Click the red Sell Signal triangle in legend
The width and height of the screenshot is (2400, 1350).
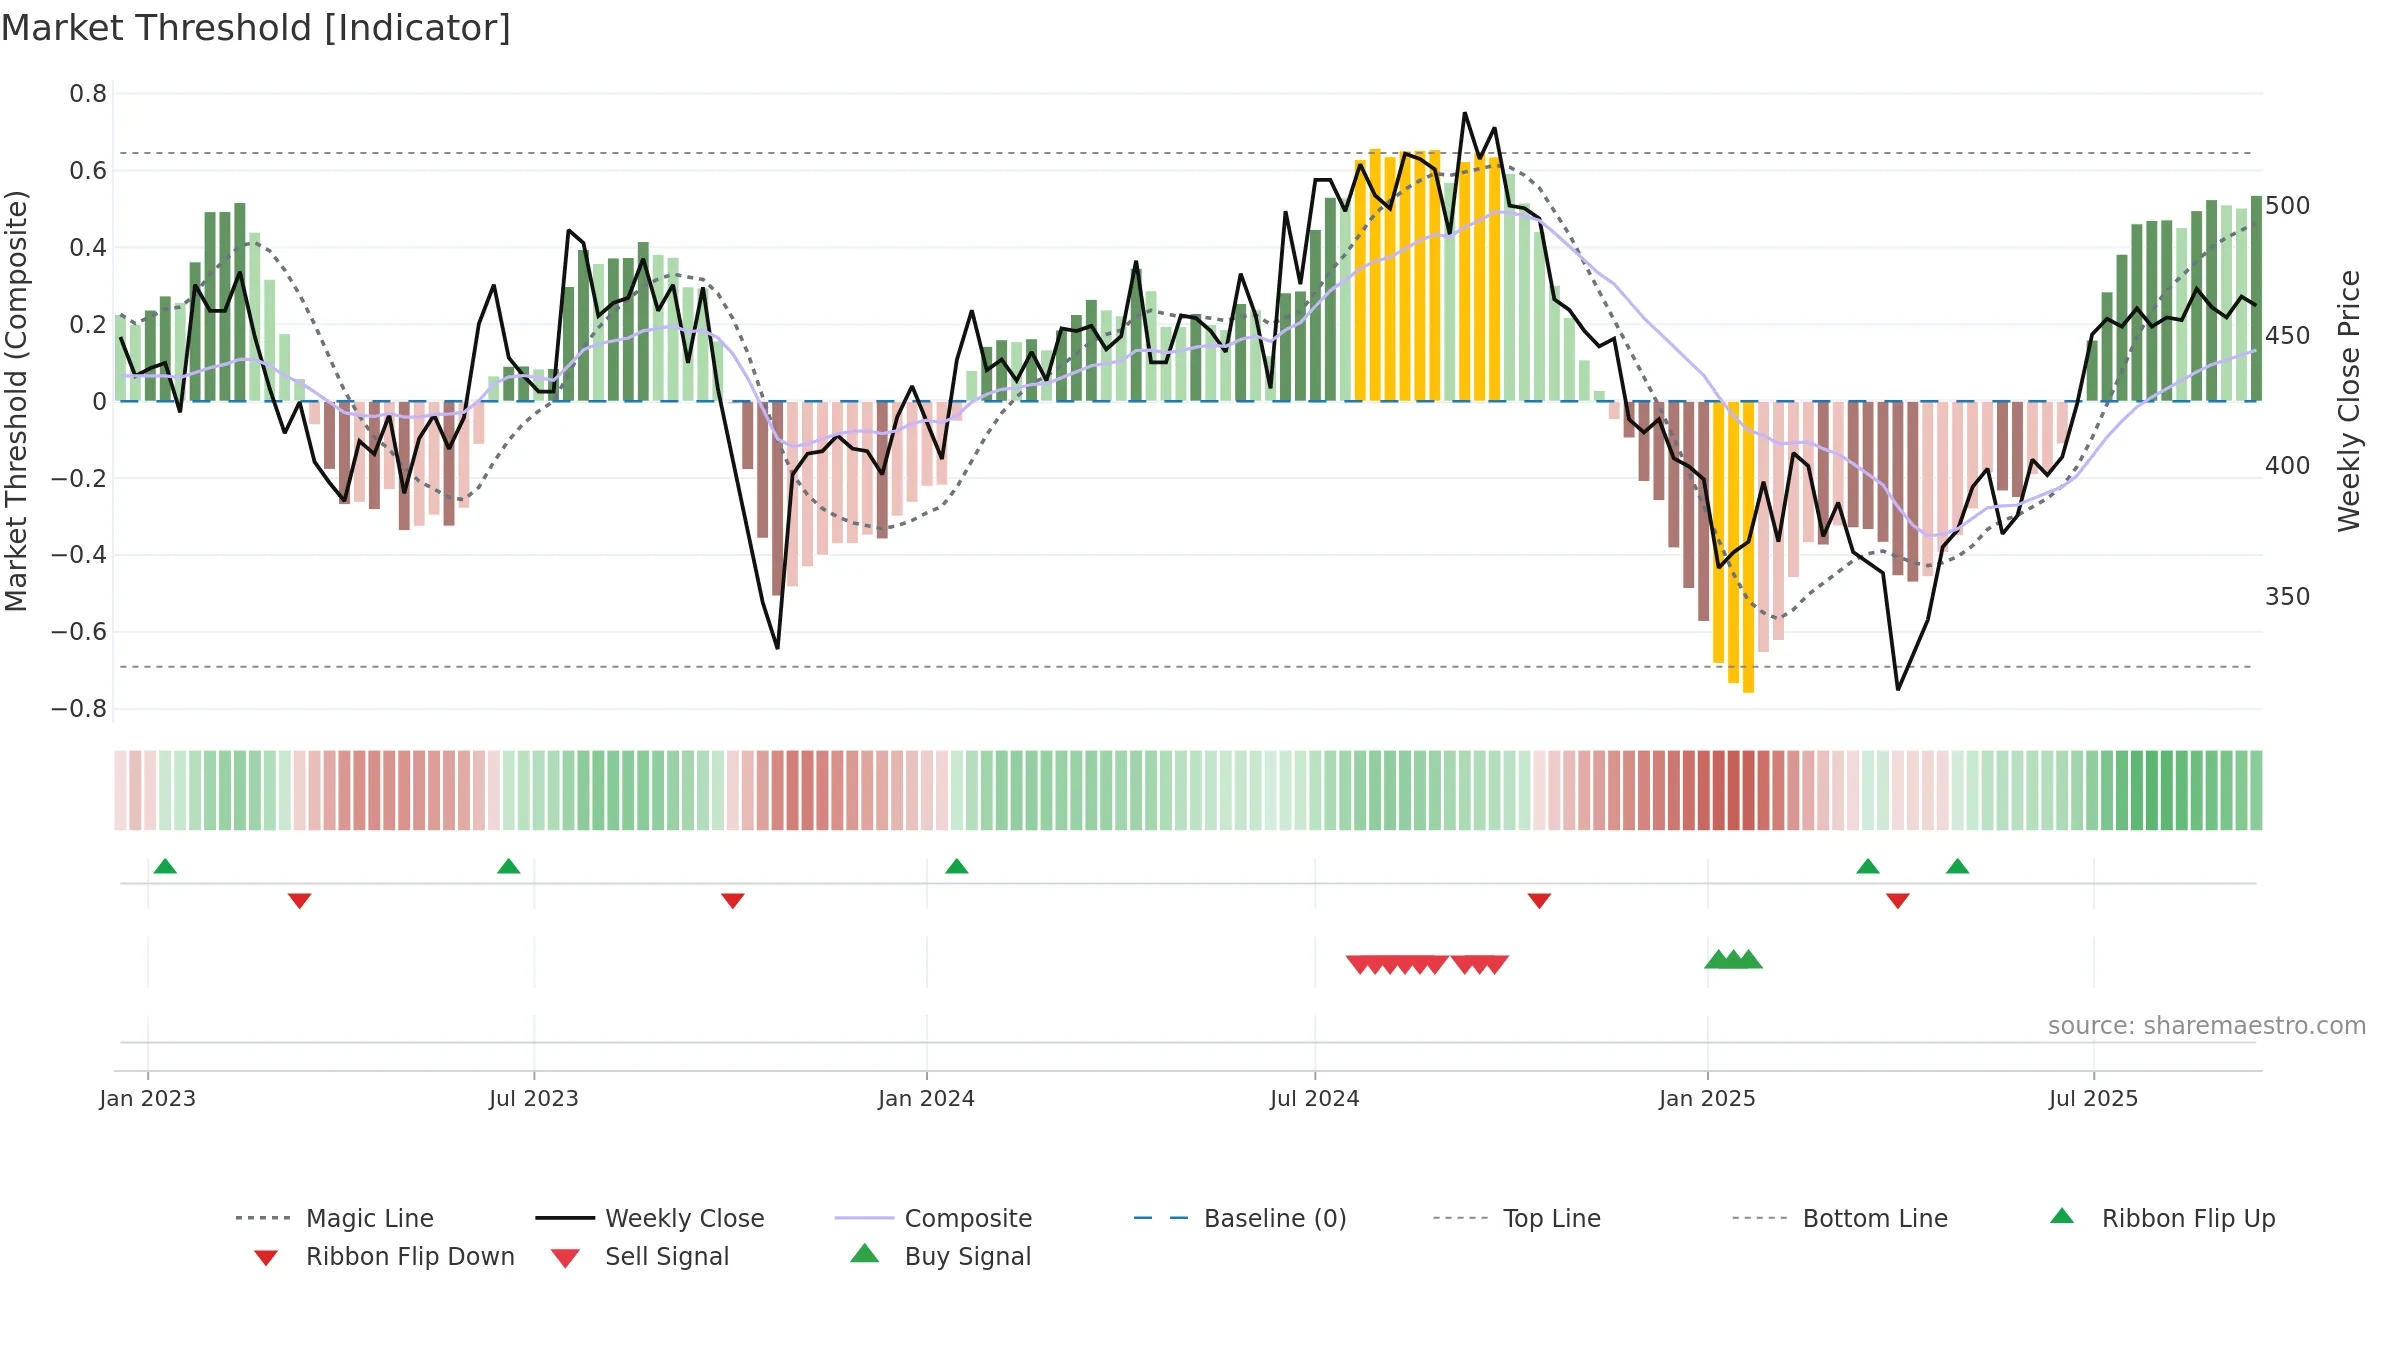click(565, 1258)
